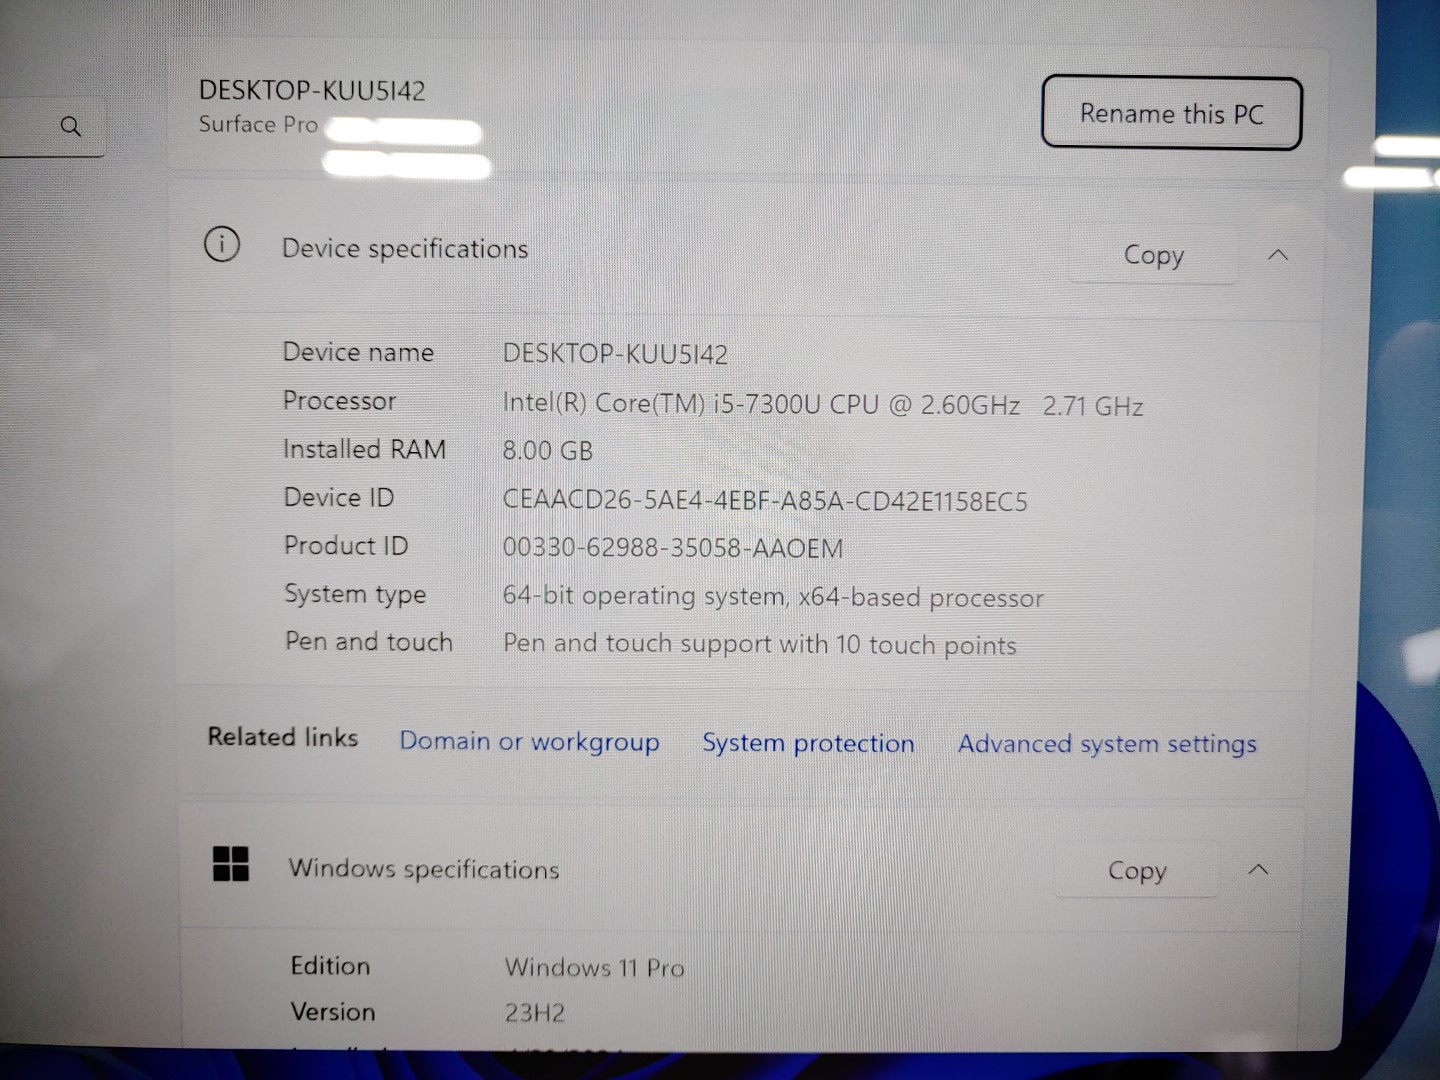
Task: Collapse the Device specifications section
Action: [1277, 255]
